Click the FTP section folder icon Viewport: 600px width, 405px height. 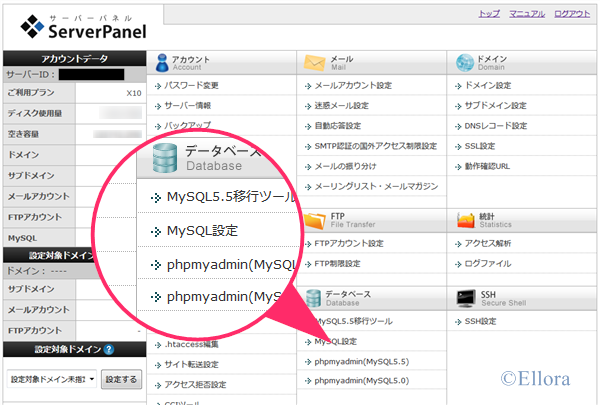point(315,220)
